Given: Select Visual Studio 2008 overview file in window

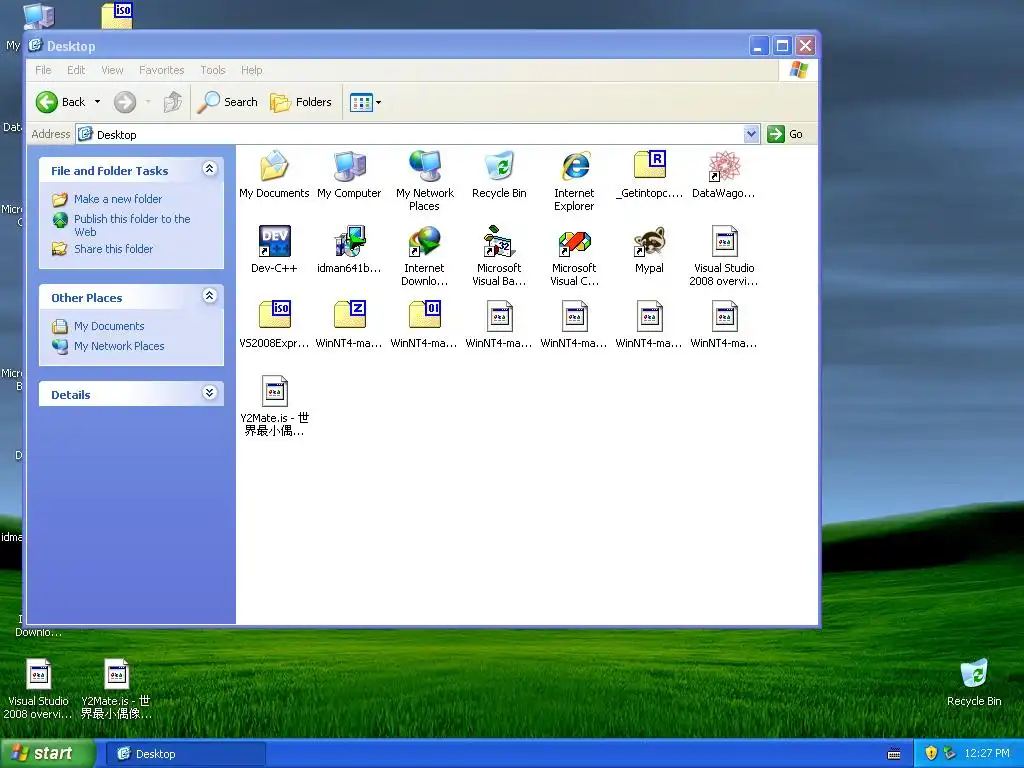Looking at the screenshot, I should [x=724, y=241].
